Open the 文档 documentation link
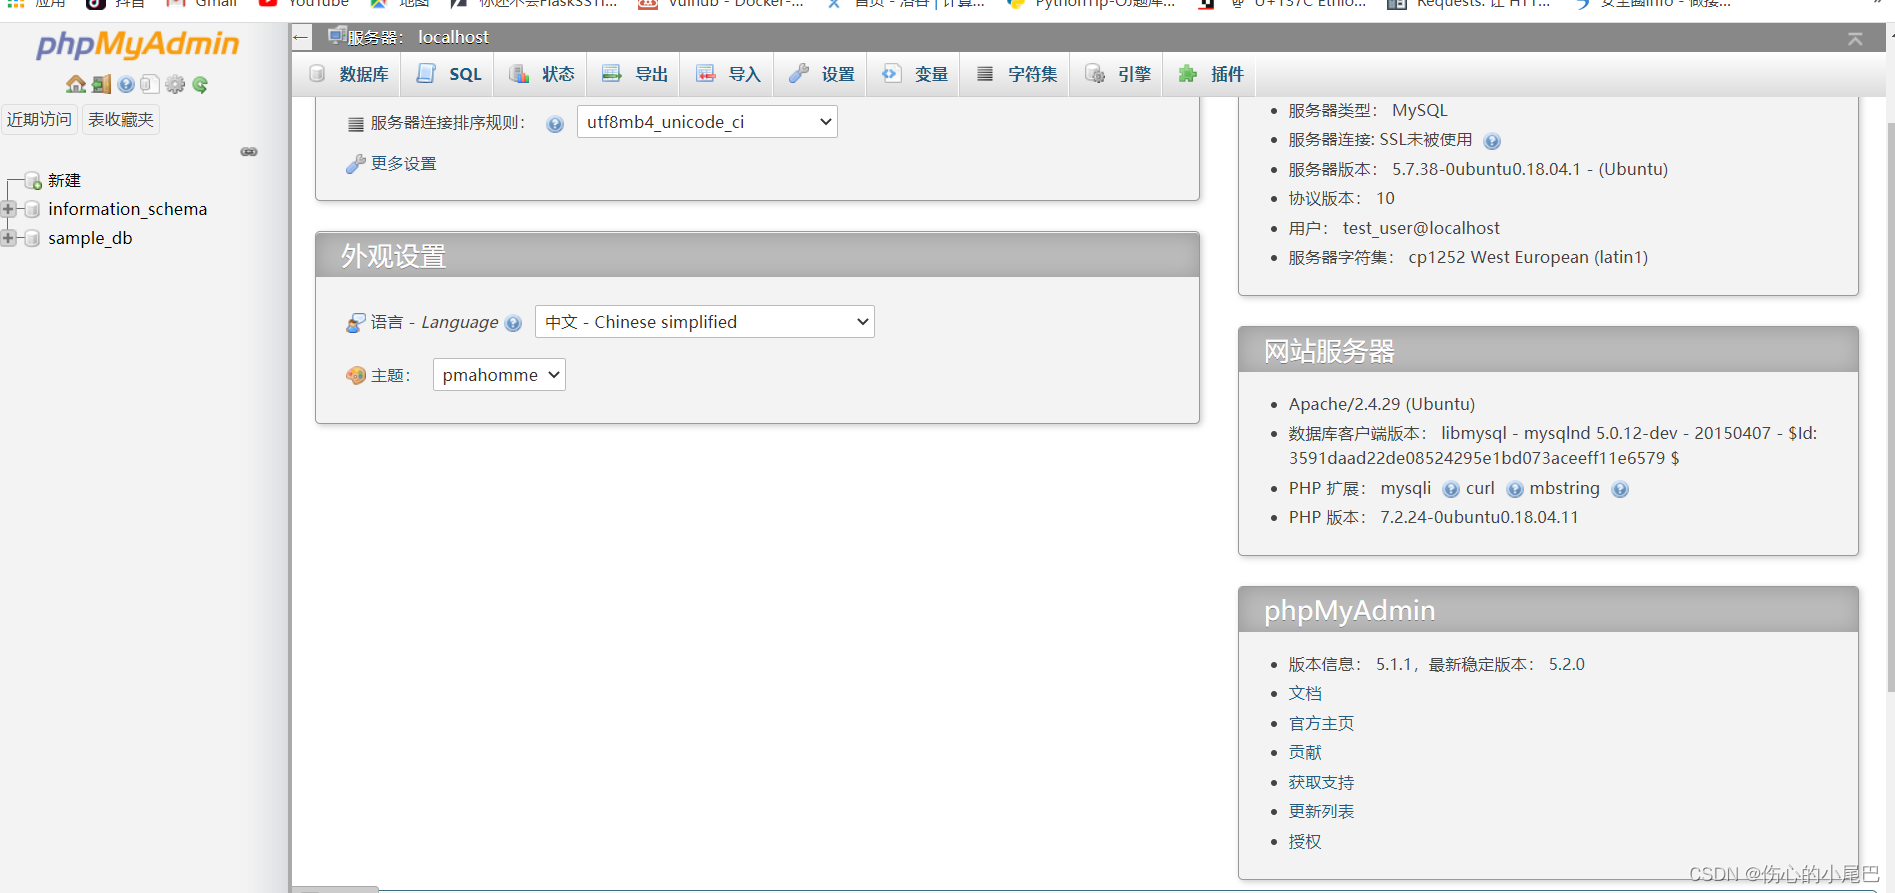Screen dimensions: 1895x893 pos(1305,693)
